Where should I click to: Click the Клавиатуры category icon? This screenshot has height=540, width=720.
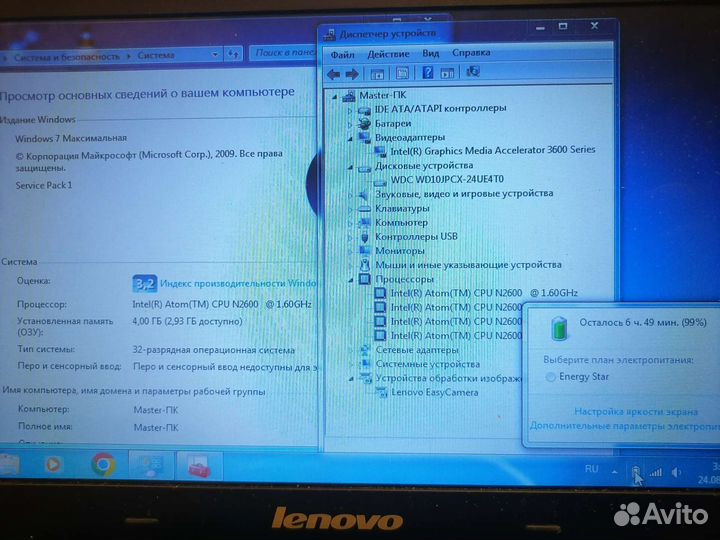(365, 209)
